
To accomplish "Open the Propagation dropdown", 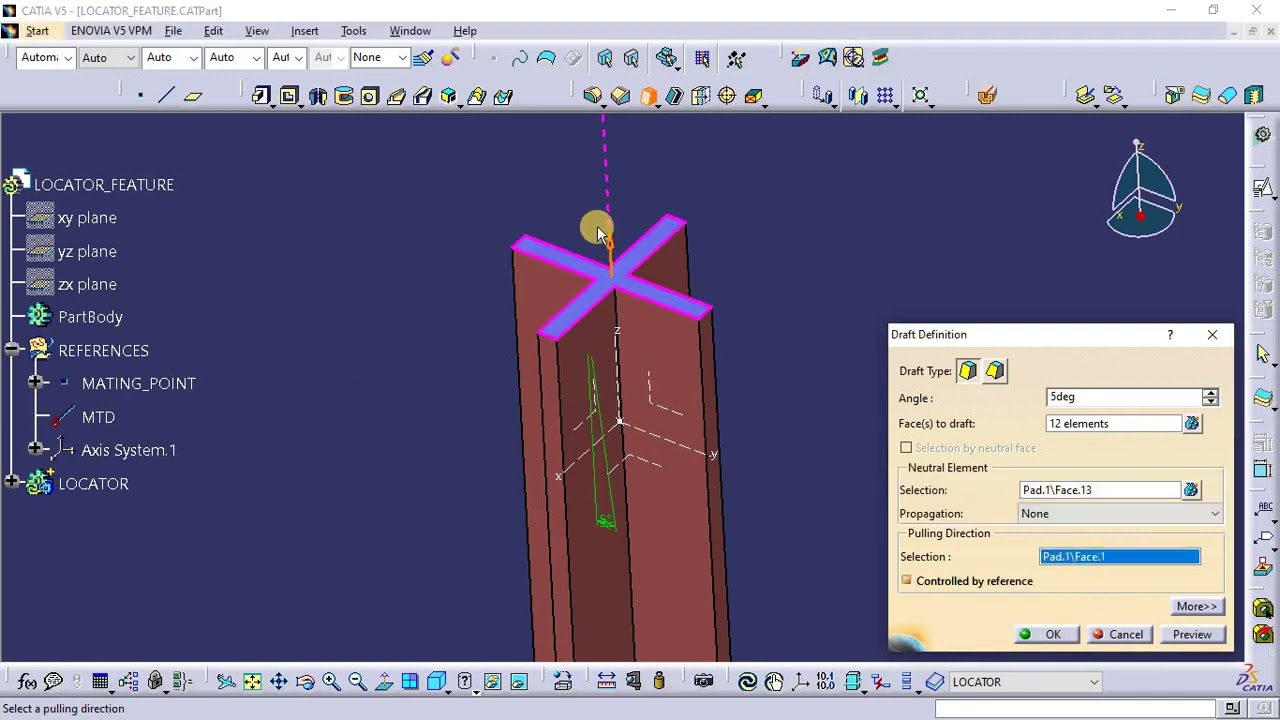I will click(x=1120, y=514).
